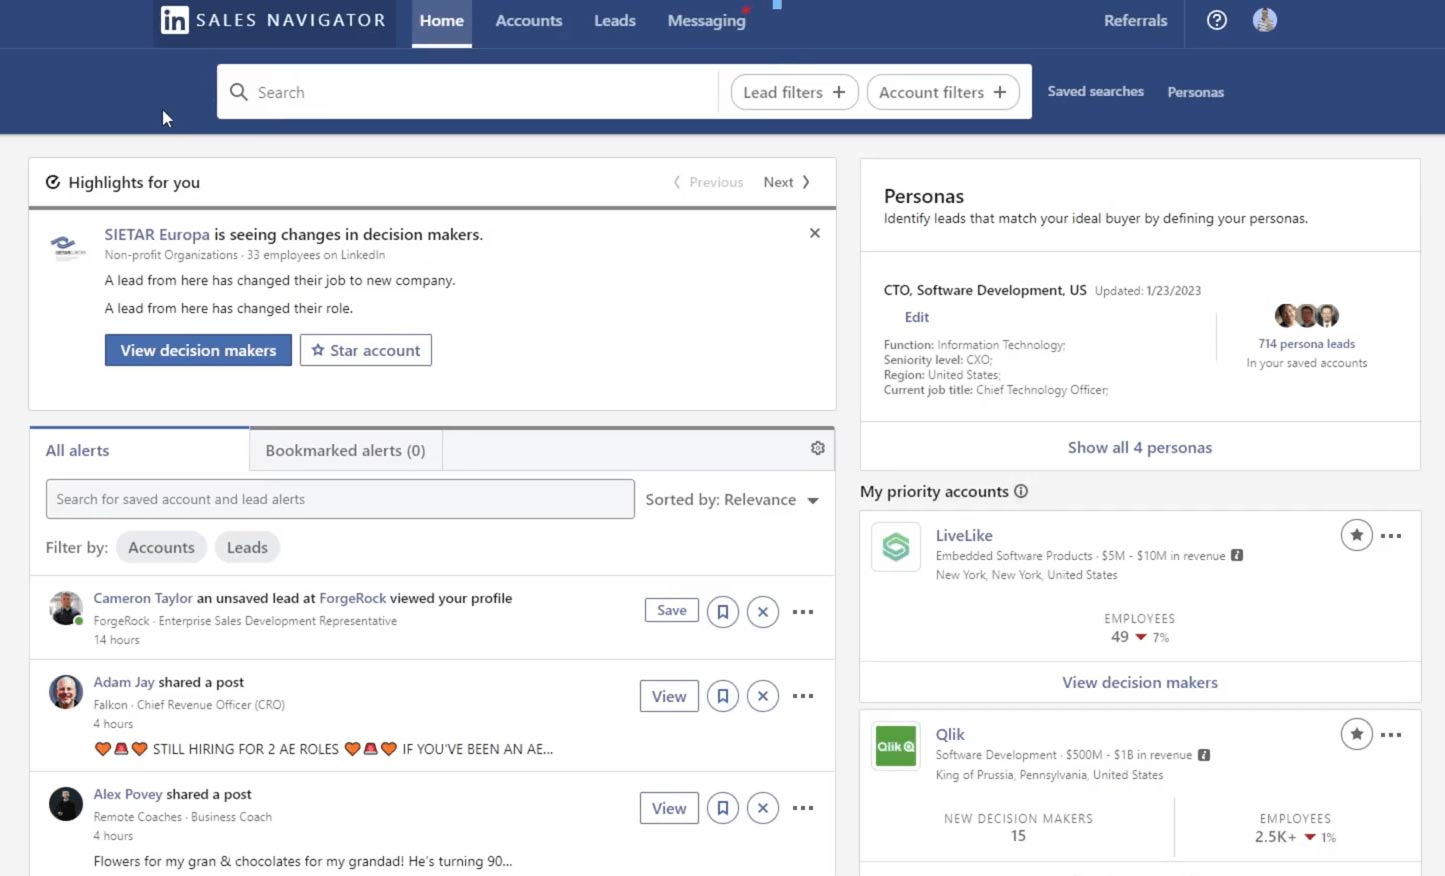Click Adam Jay's profile photo

coord(66,692)
